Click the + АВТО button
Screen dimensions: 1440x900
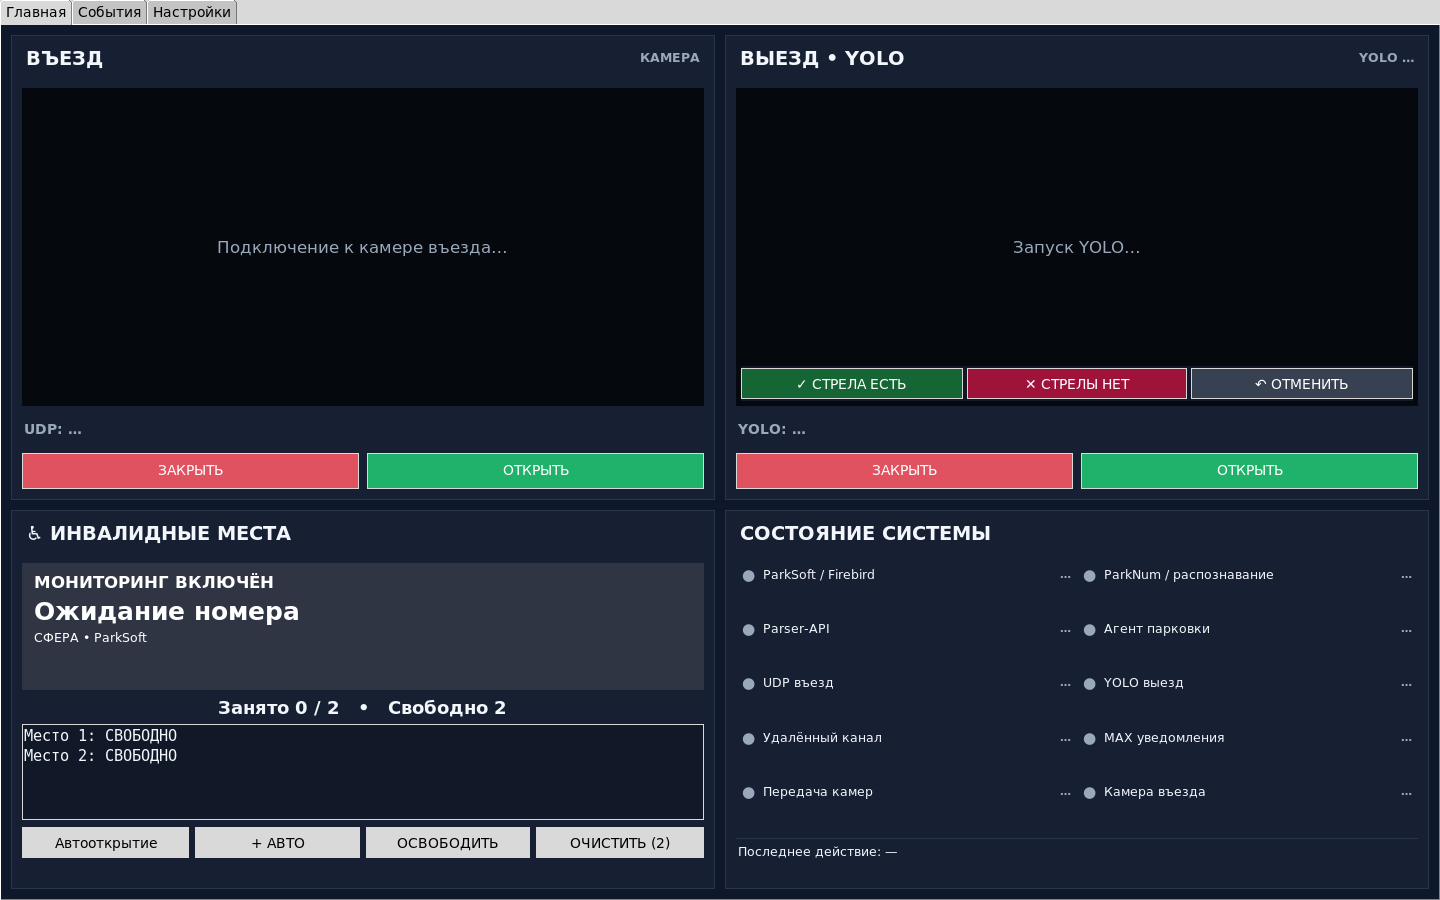278,843
